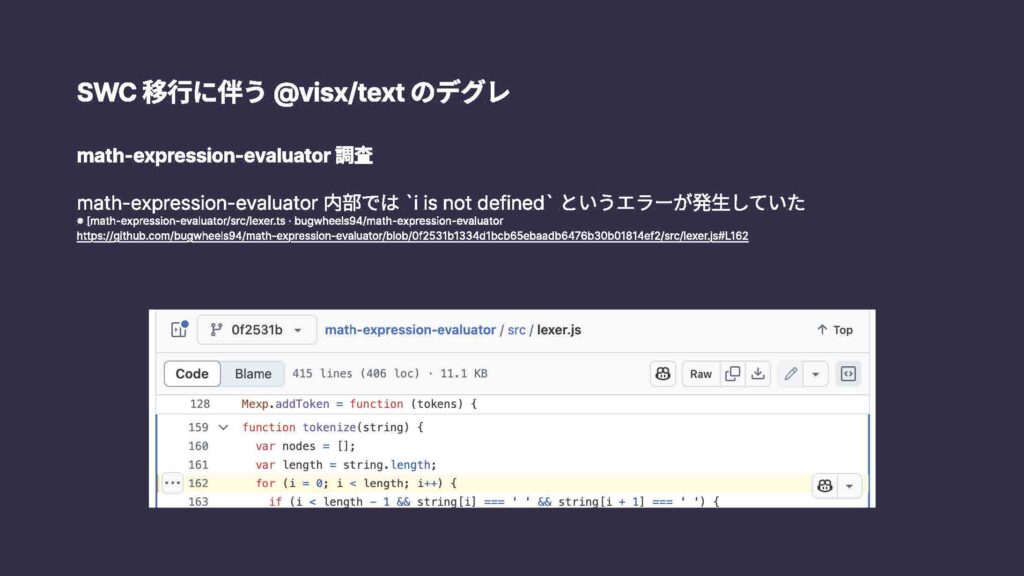
Task: Click the pencil edit file icon
Action: (x=791, y=374)
